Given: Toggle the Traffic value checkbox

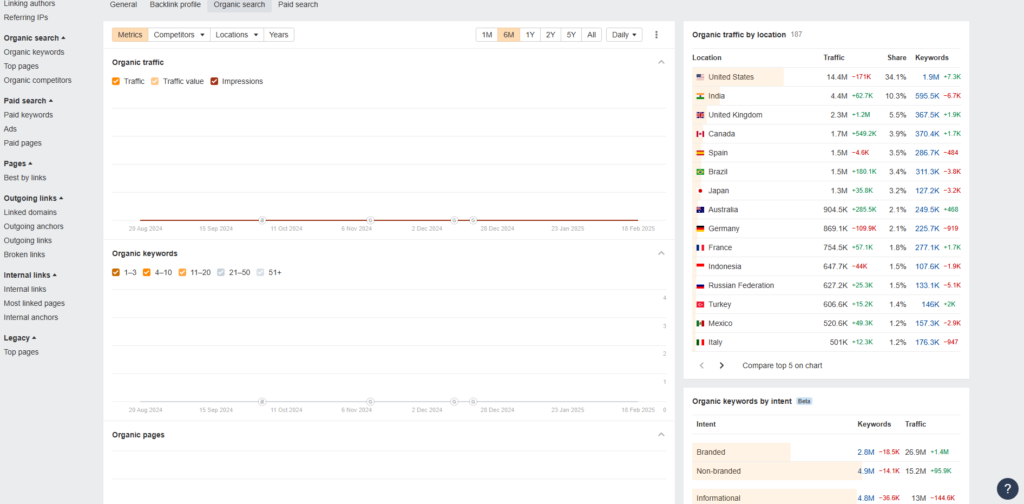Looking at the screenshot, I should (x=155, y=82).
